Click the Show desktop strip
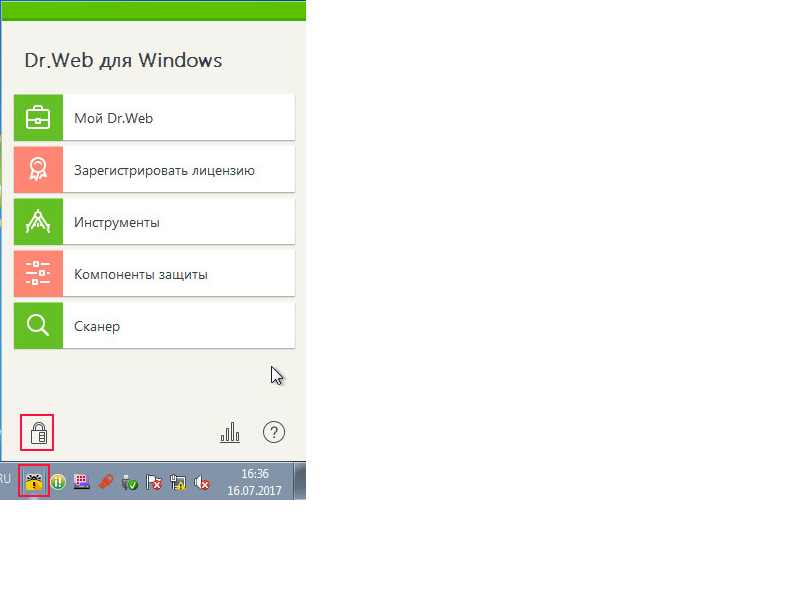 [299, 481]
